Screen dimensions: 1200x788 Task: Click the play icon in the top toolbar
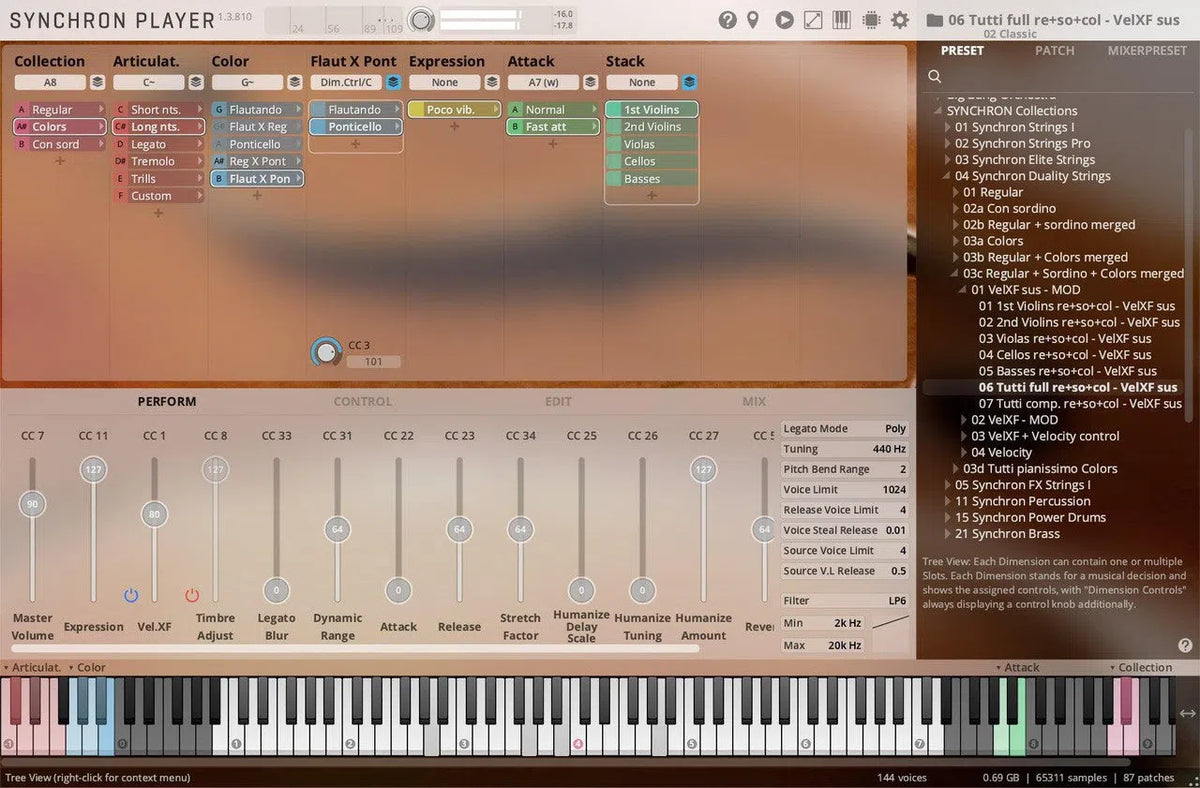(784, 19)
